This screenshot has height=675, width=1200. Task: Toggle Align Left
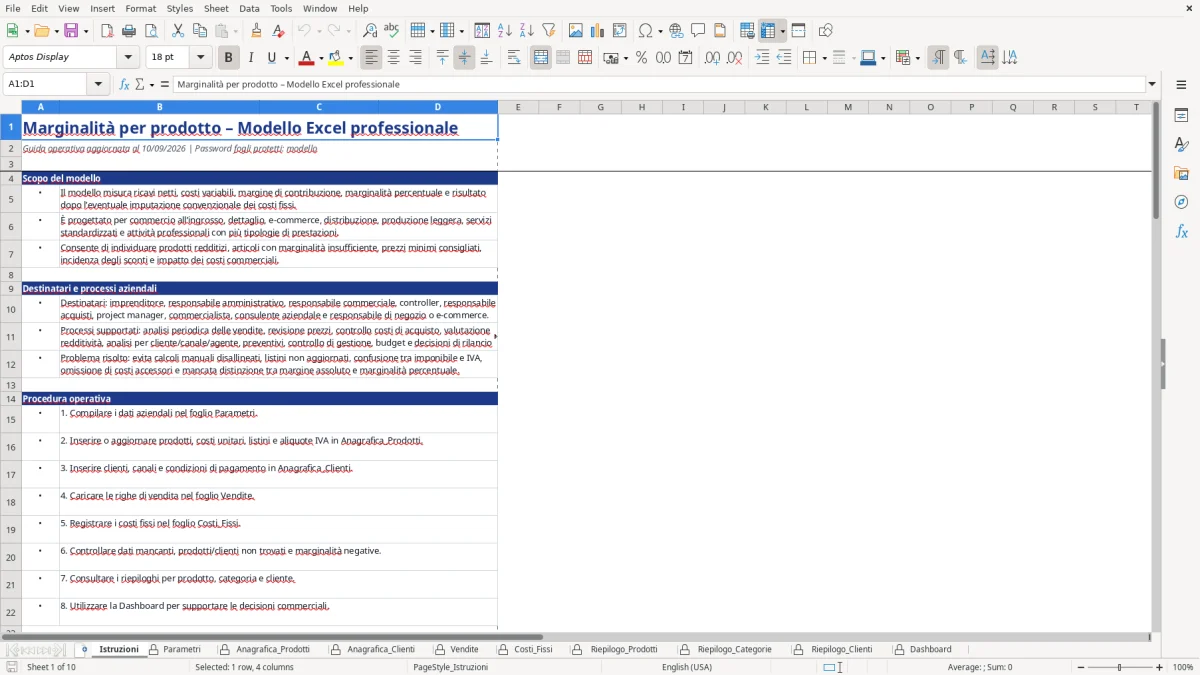coord(371,58)
